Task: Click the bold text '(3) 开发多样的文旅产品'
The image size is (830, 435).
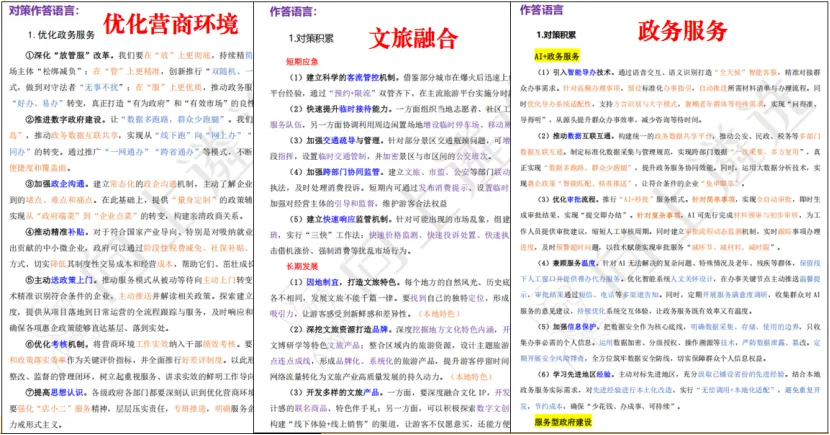Action: pos(335,393)
